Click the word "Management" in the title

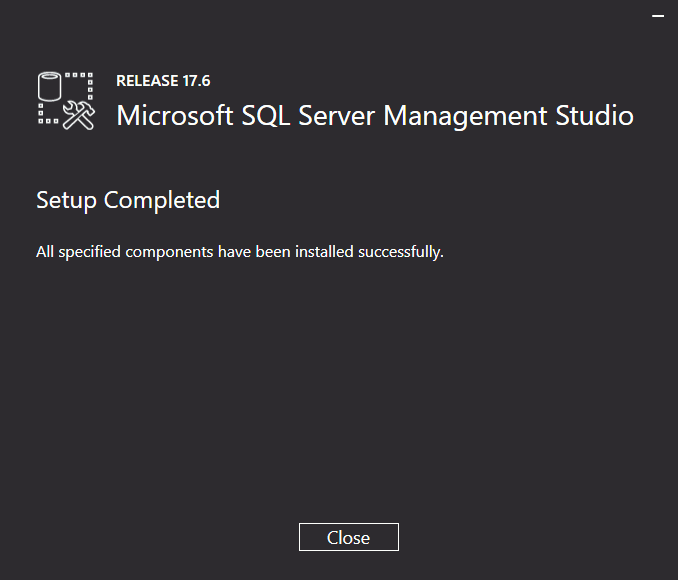click(x=468, y=115)
